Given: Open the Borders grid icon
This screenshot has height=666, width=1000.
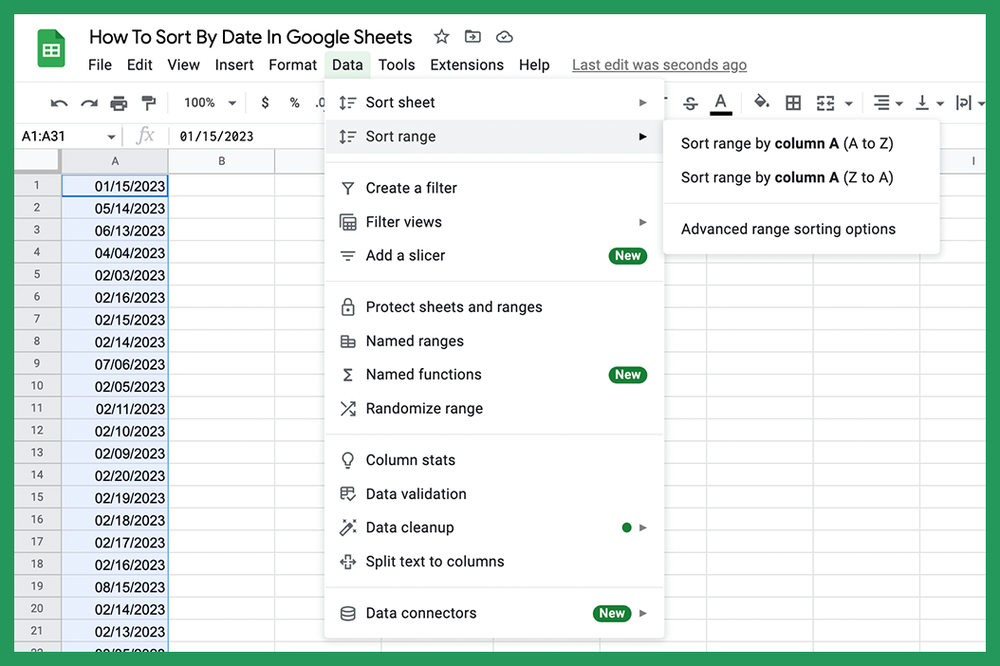Looking at the screenshot, I should [x=793, y=103].
